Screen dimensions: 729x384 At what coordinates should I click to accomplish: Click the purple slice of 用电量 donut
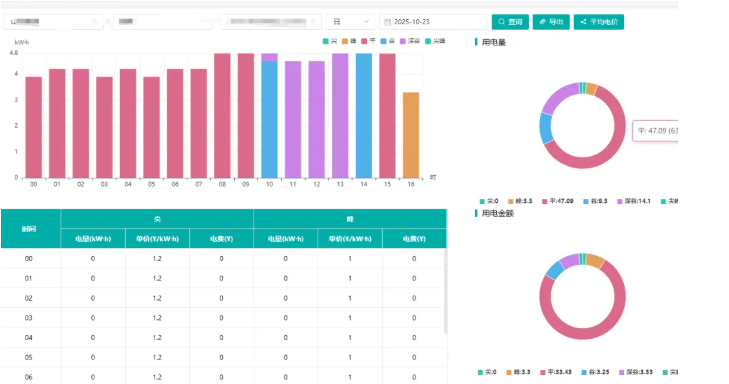[x=558, y=97]
